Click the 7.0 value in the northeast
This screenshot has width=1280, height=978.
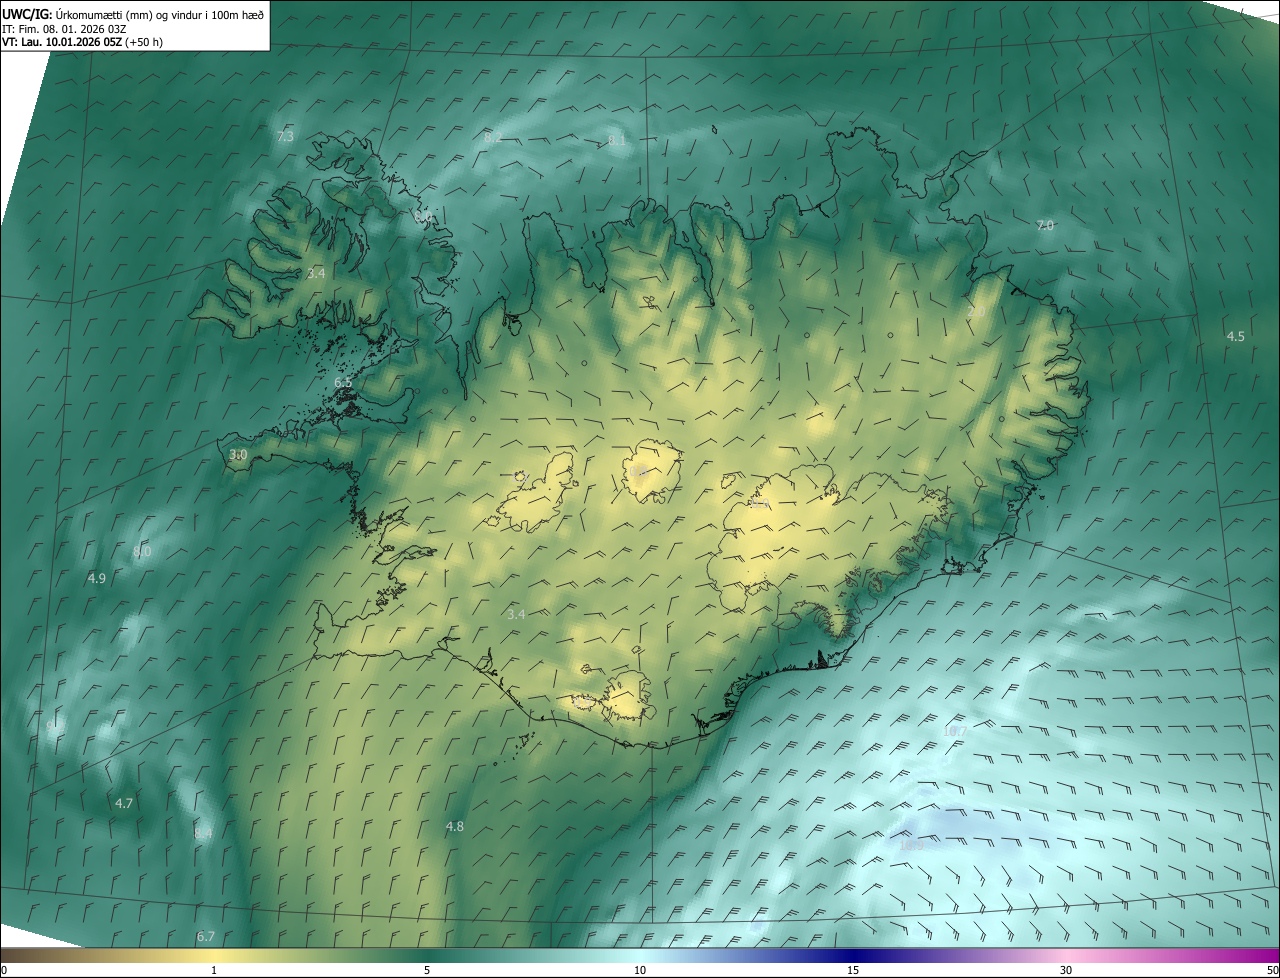1045,226
